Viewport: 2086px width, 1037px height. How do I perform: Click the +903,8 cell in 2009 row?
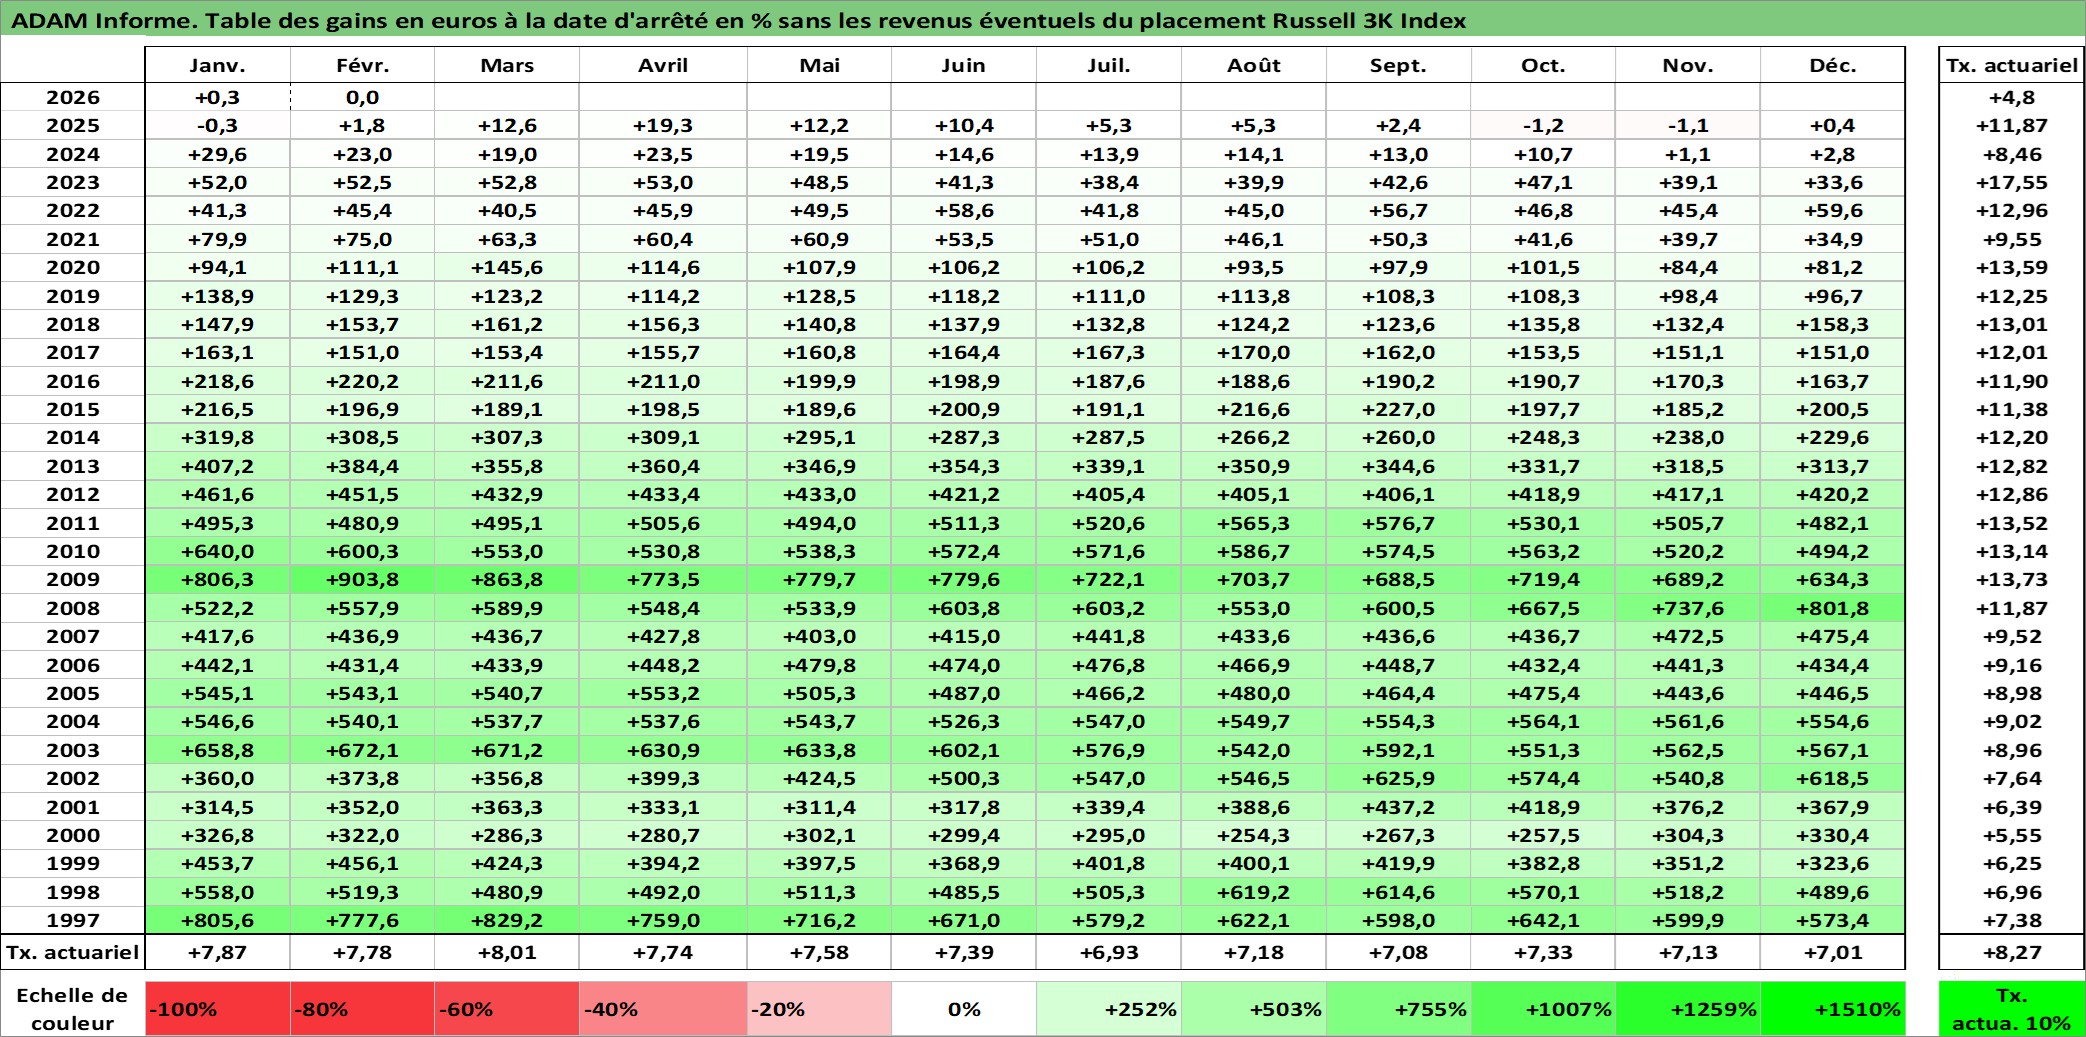[x=363, y=579]
